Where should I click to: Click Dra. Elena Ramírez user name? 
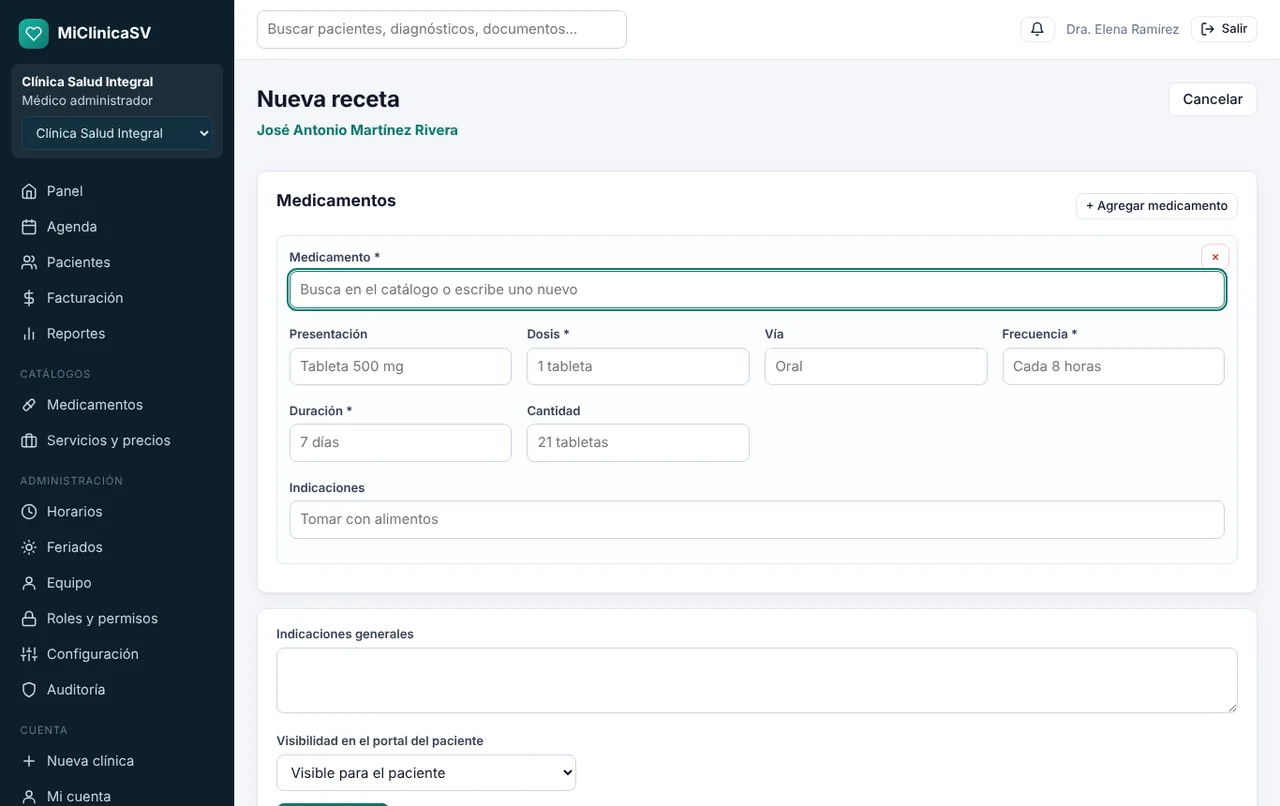(1122, 29)
